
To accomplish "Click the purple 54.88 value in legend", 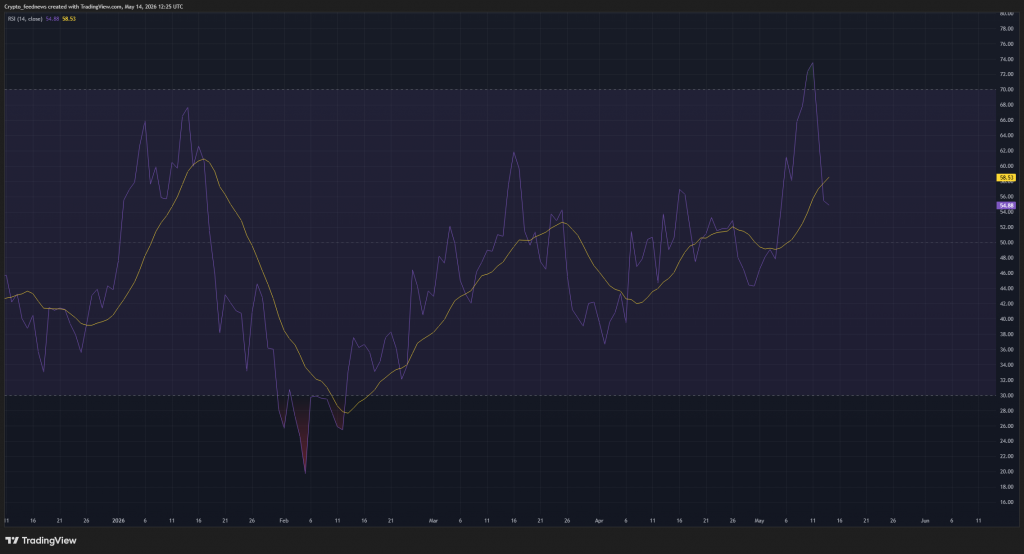I will 52,19.
